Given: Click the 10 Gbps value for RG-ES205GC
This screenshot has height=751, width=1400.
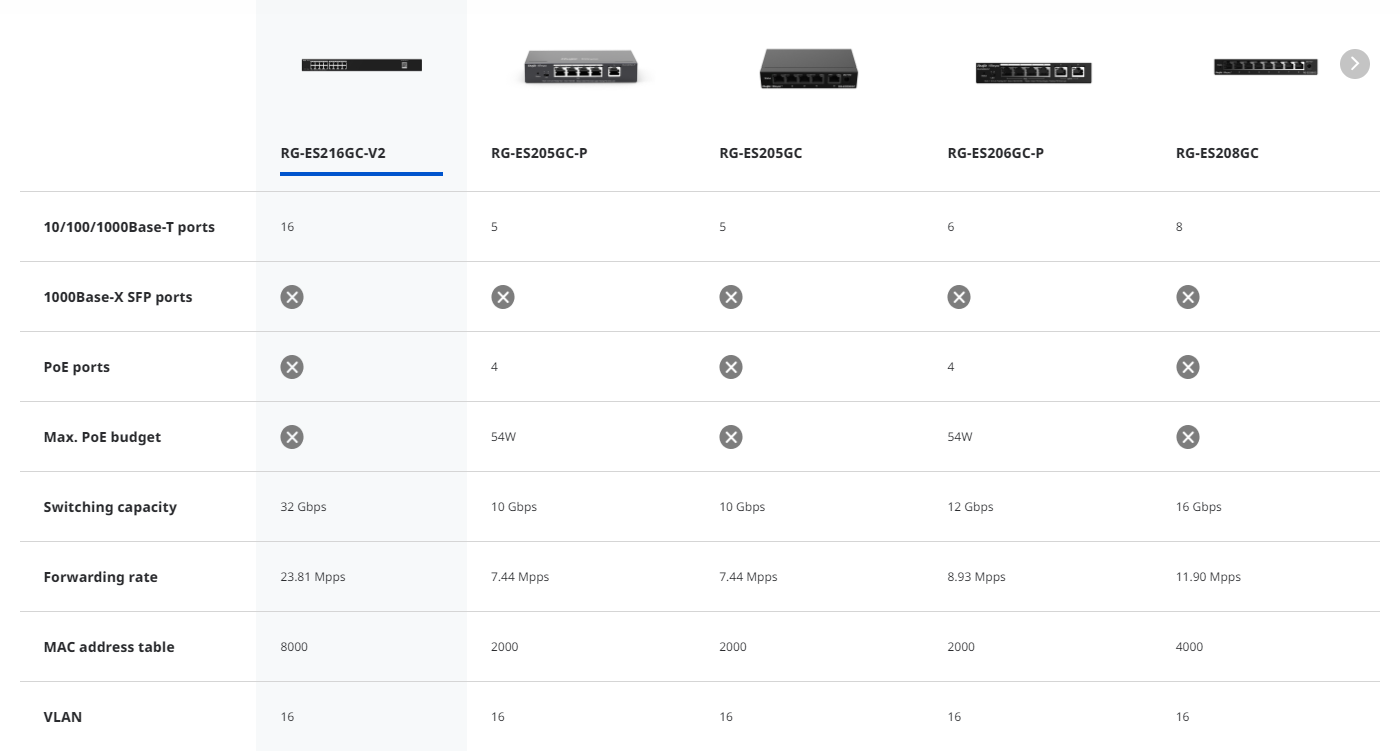Looking at the screenshot, I should (742, 507).
